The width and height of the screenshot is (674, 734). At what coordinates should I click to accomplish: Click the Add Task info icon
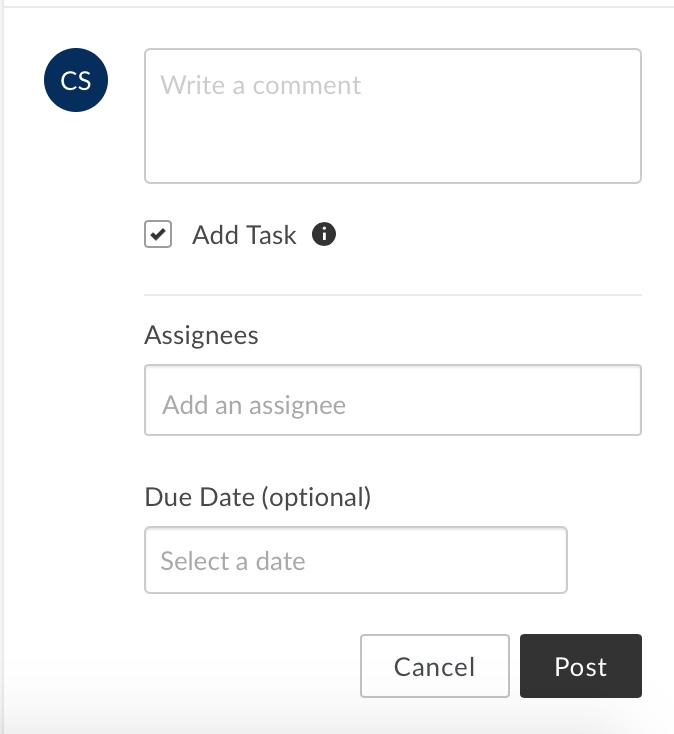324,234
